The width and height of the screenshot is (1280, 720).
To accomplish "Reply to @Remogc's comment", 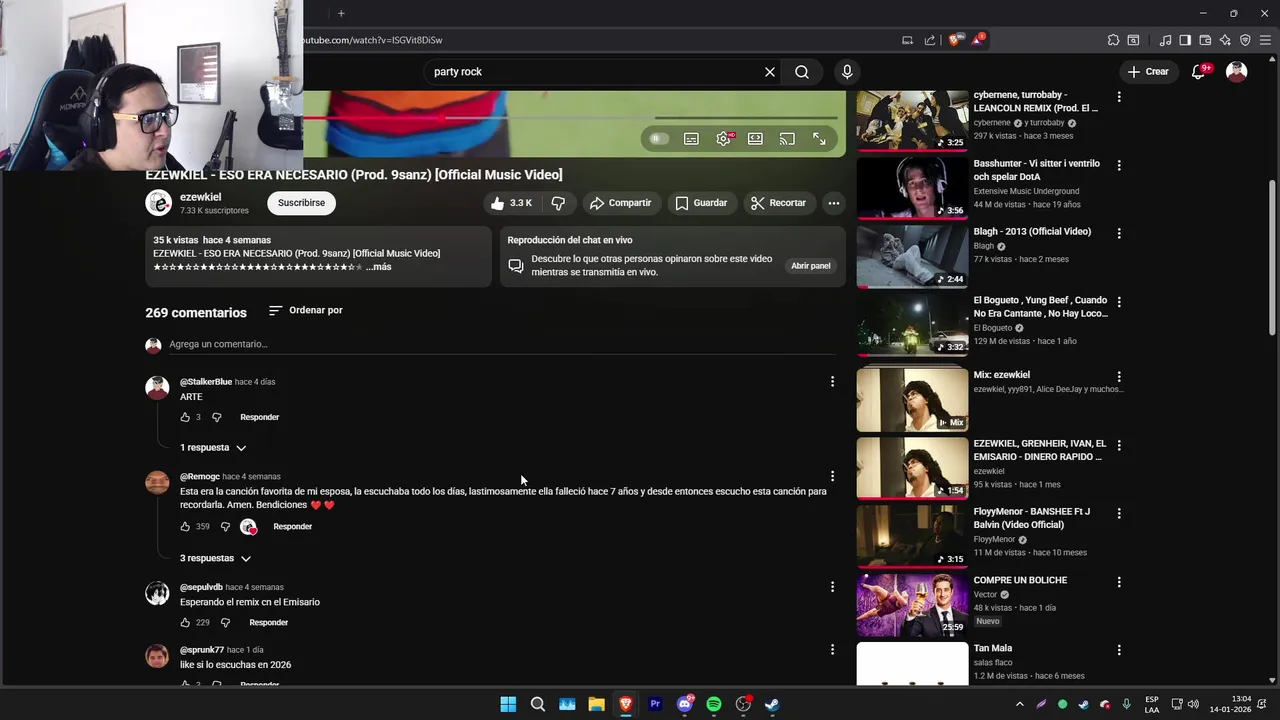I will click(292, 527).
